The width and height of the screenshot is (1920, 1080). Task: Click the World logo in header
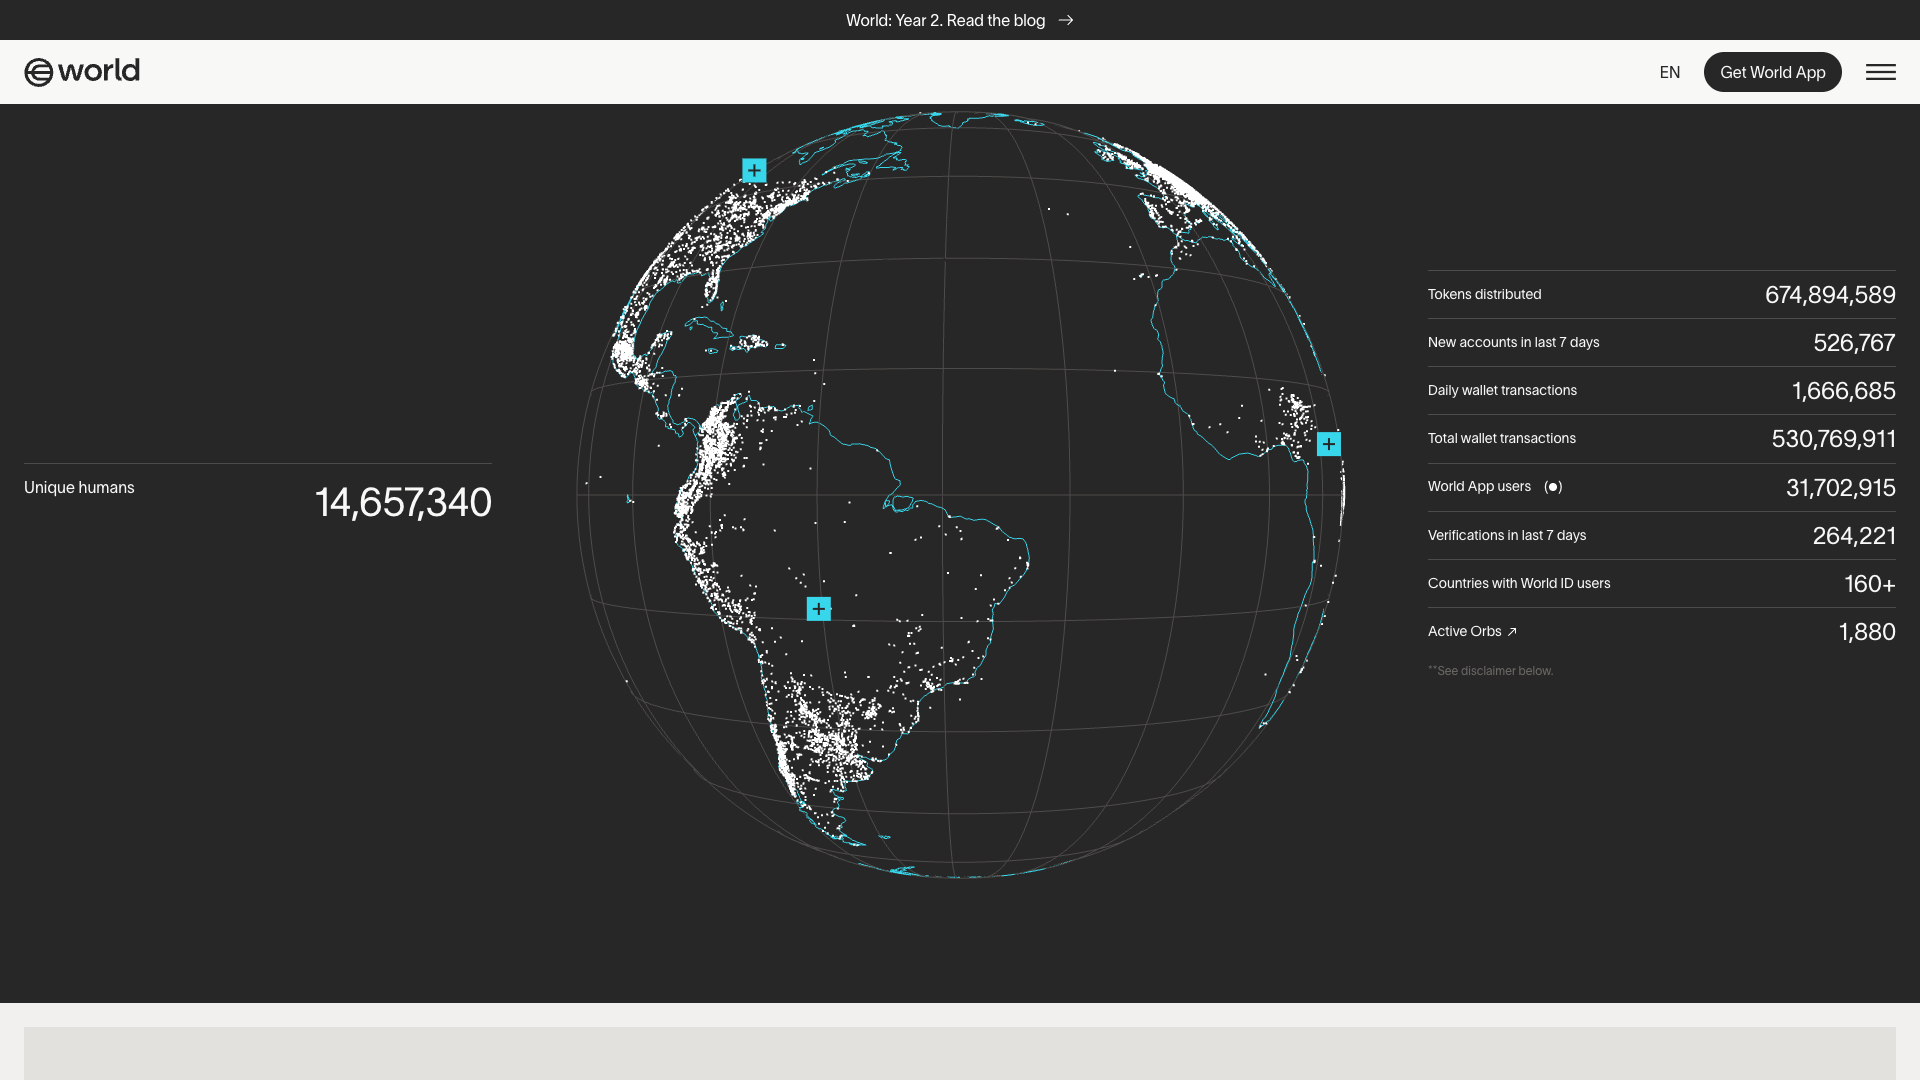(x=82, y=72)
